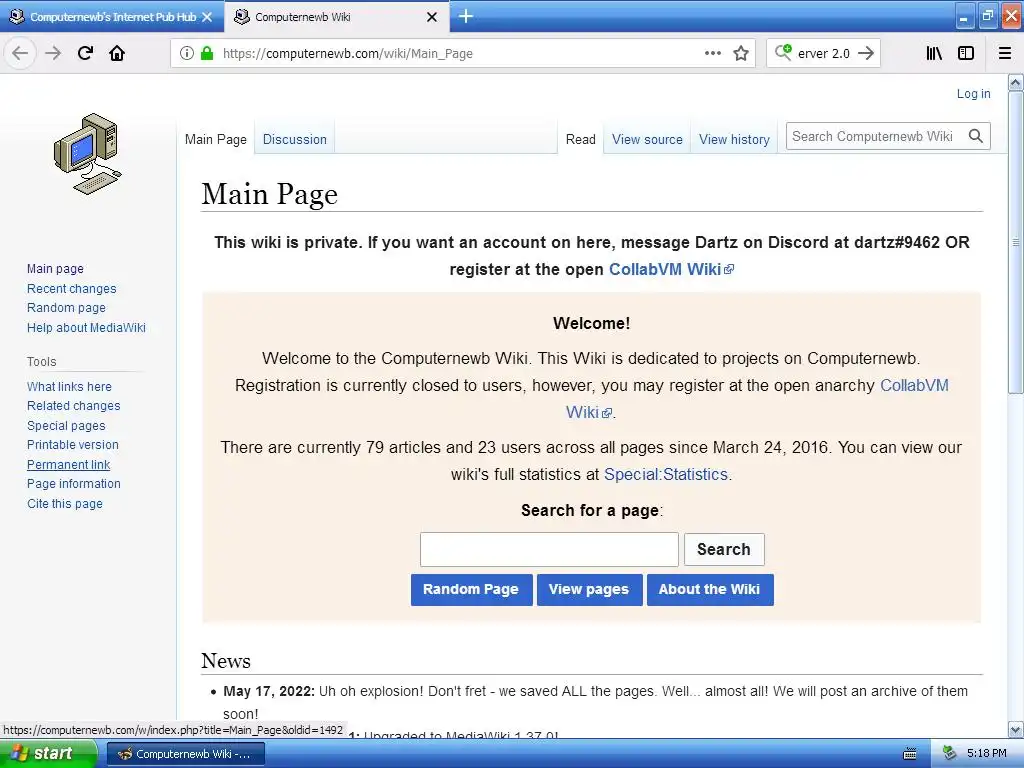Toggle the sidebar view icon
The width and height of the screenshot is (1024, 768).
pyautogui.click(x=966, y=53)
